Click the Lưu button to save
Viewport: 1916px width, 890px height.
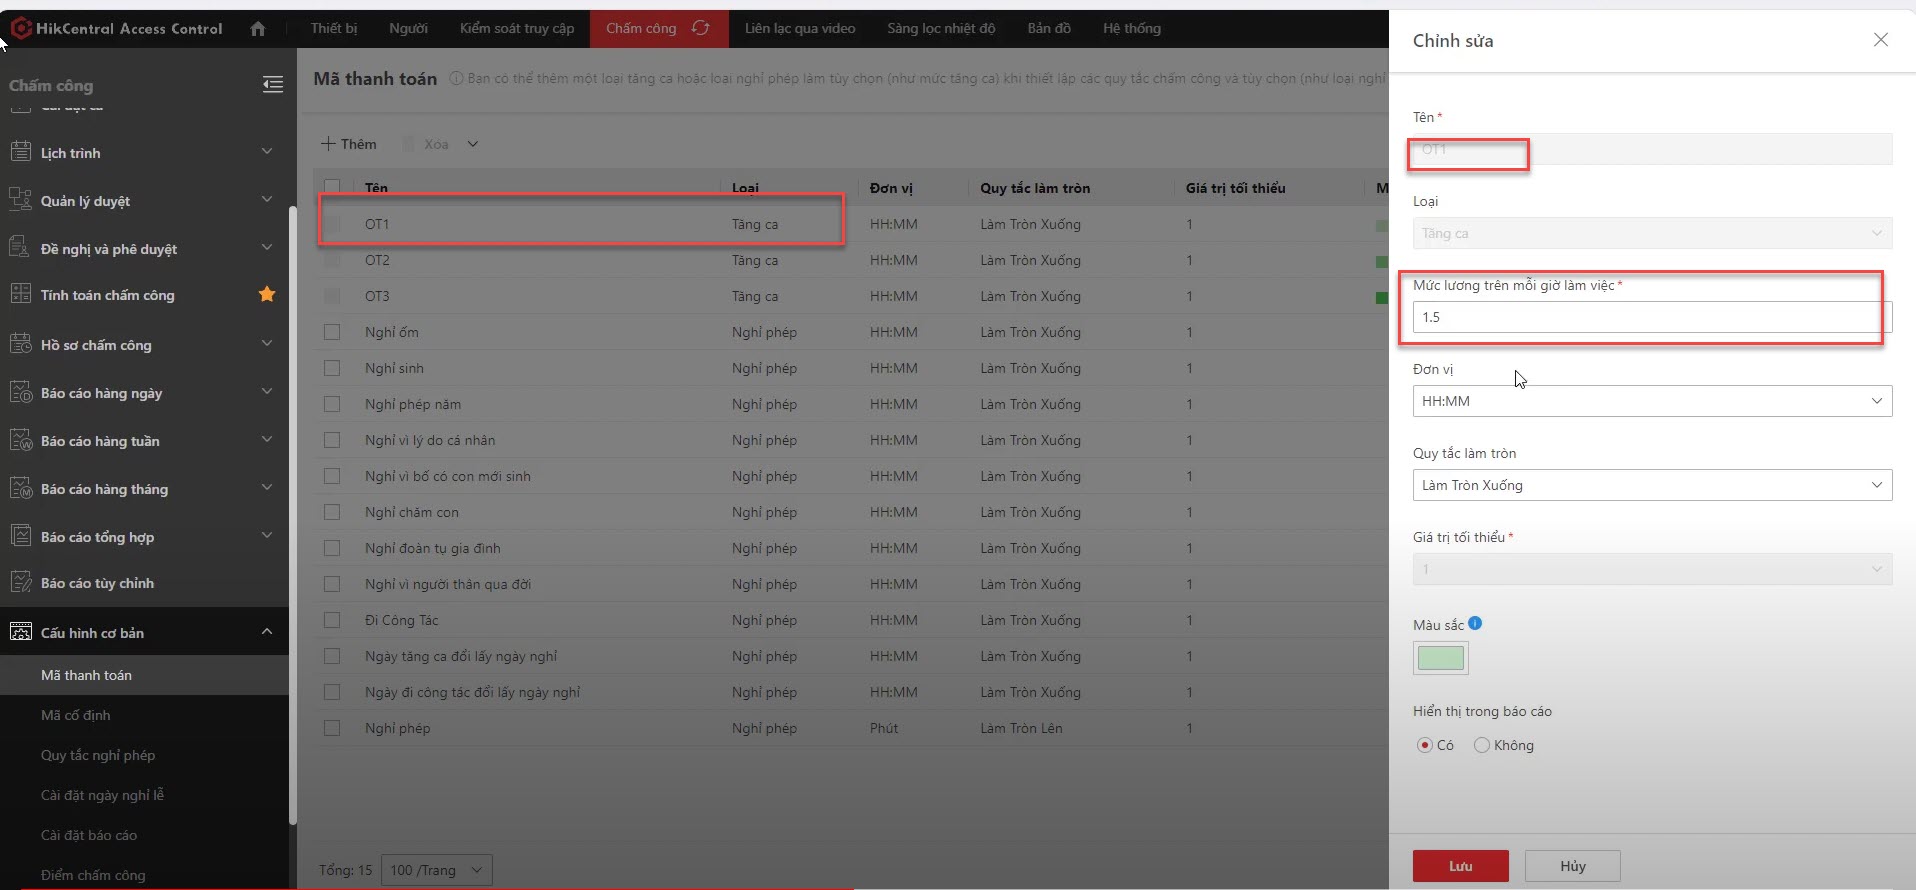click(x=1460, y=866)
